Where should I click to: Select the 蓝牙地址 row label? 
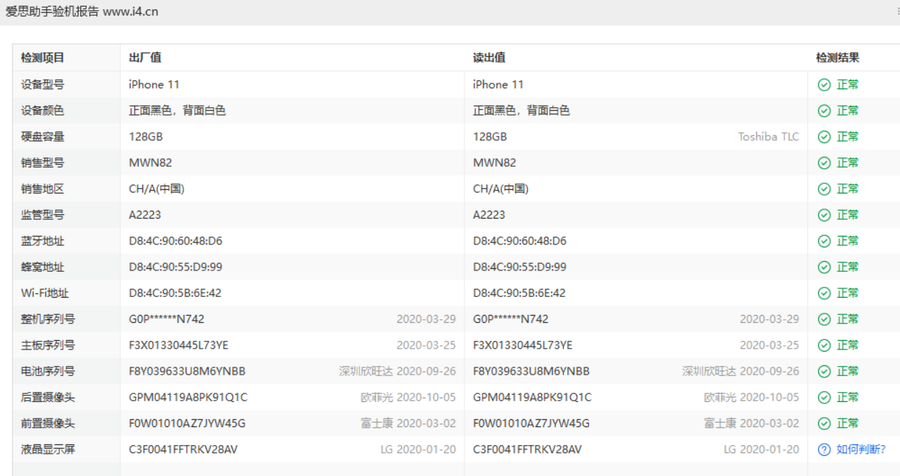click(42, 241)
